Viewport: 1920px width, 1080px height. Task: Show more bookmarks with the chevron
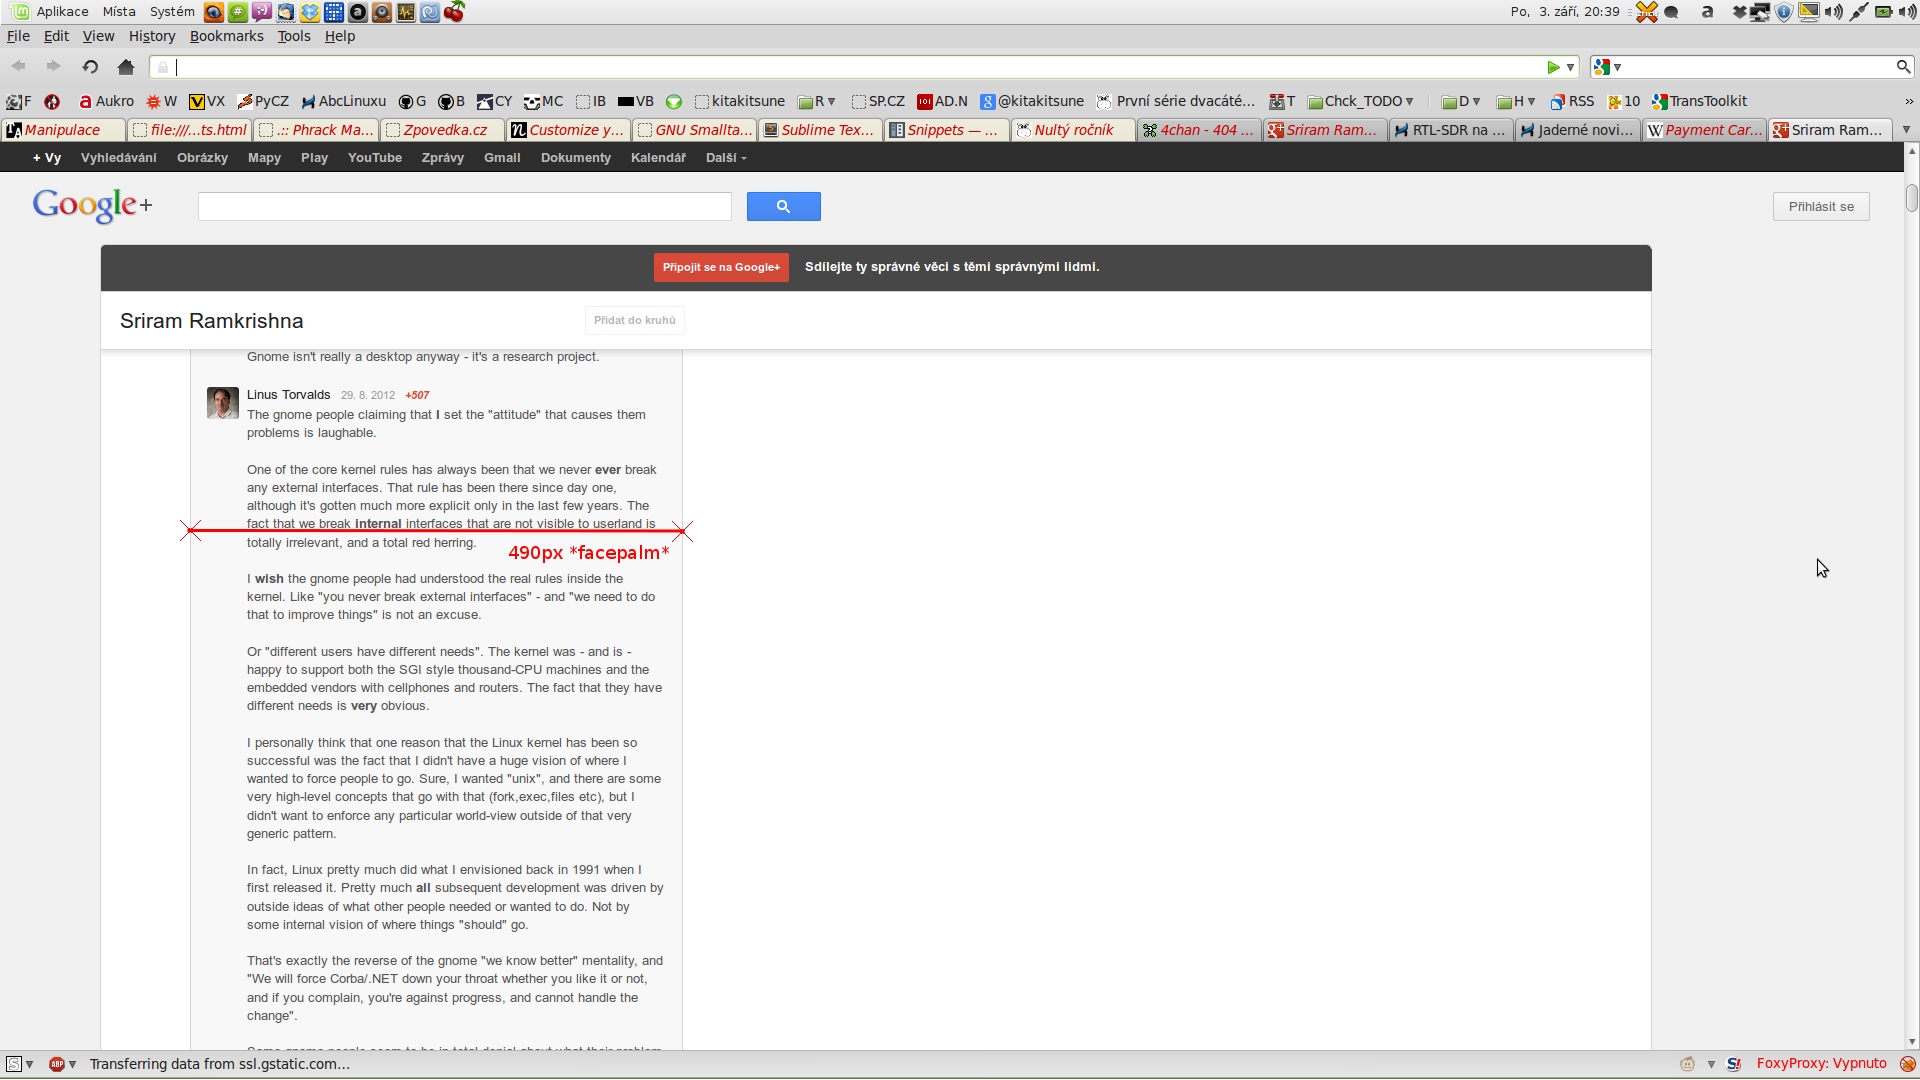click(x=1908, y=101)
